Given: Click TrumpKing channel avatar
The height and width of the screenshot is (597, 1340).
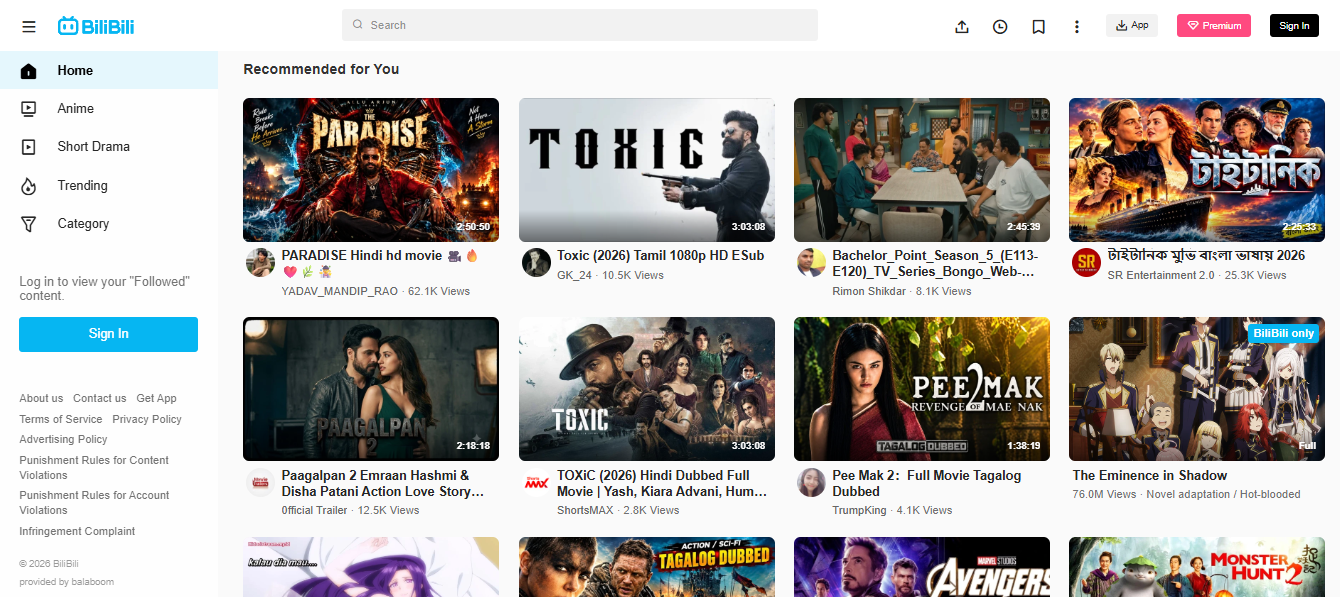Looking at the screenshot, I should tap(811, 483).
